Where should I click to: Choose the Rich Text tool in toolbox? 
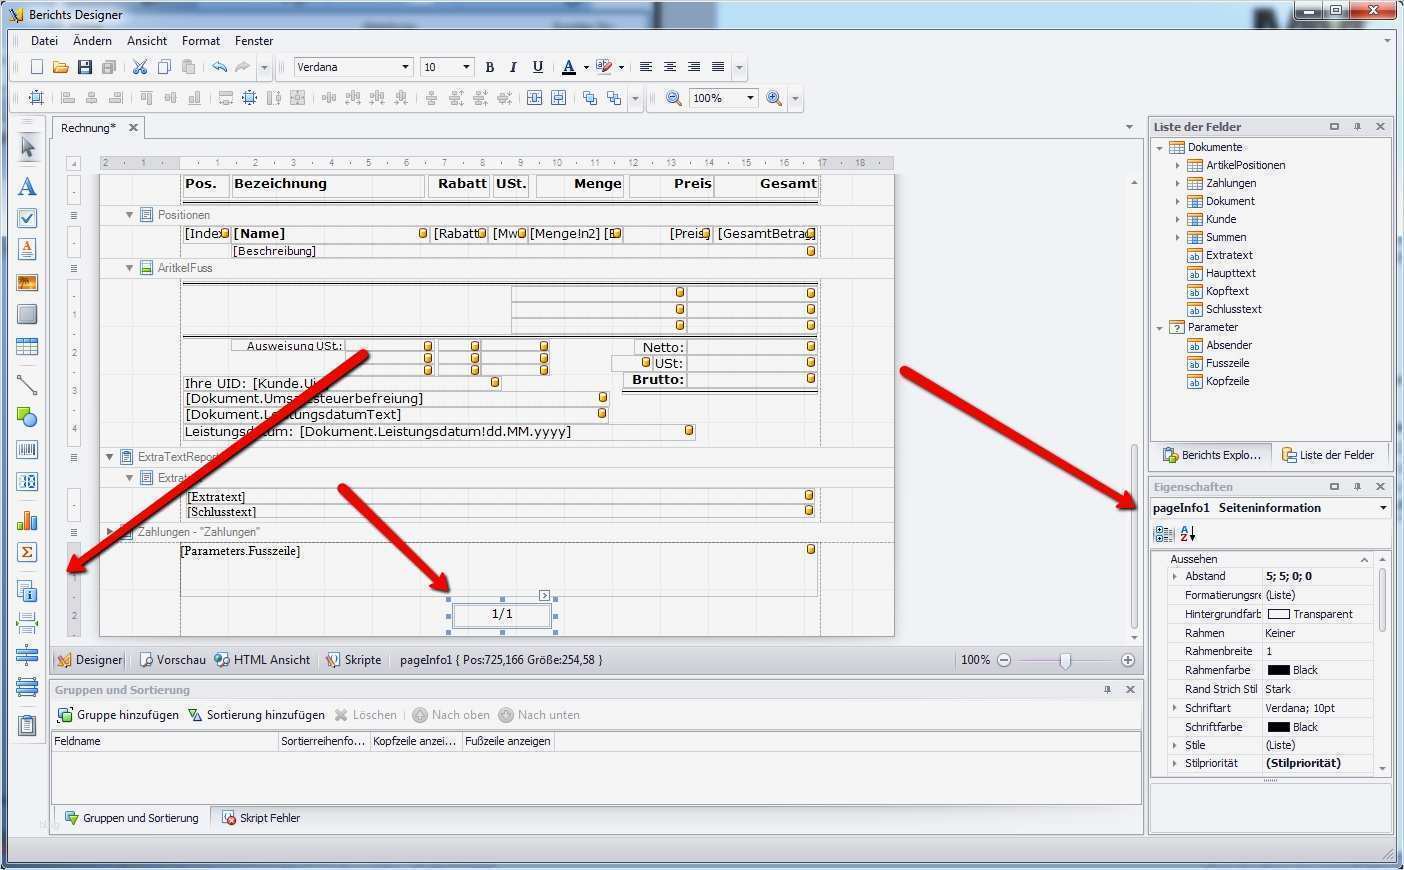27,249
